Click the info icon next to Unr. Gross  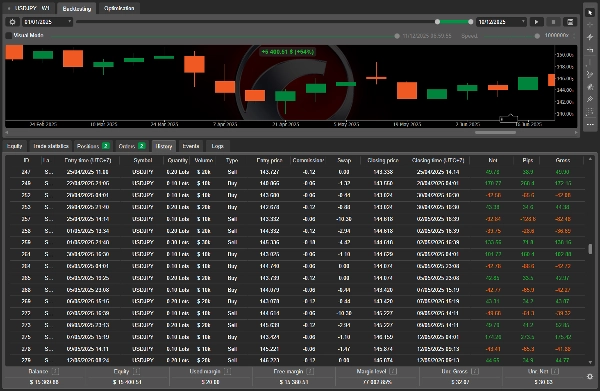474,371
